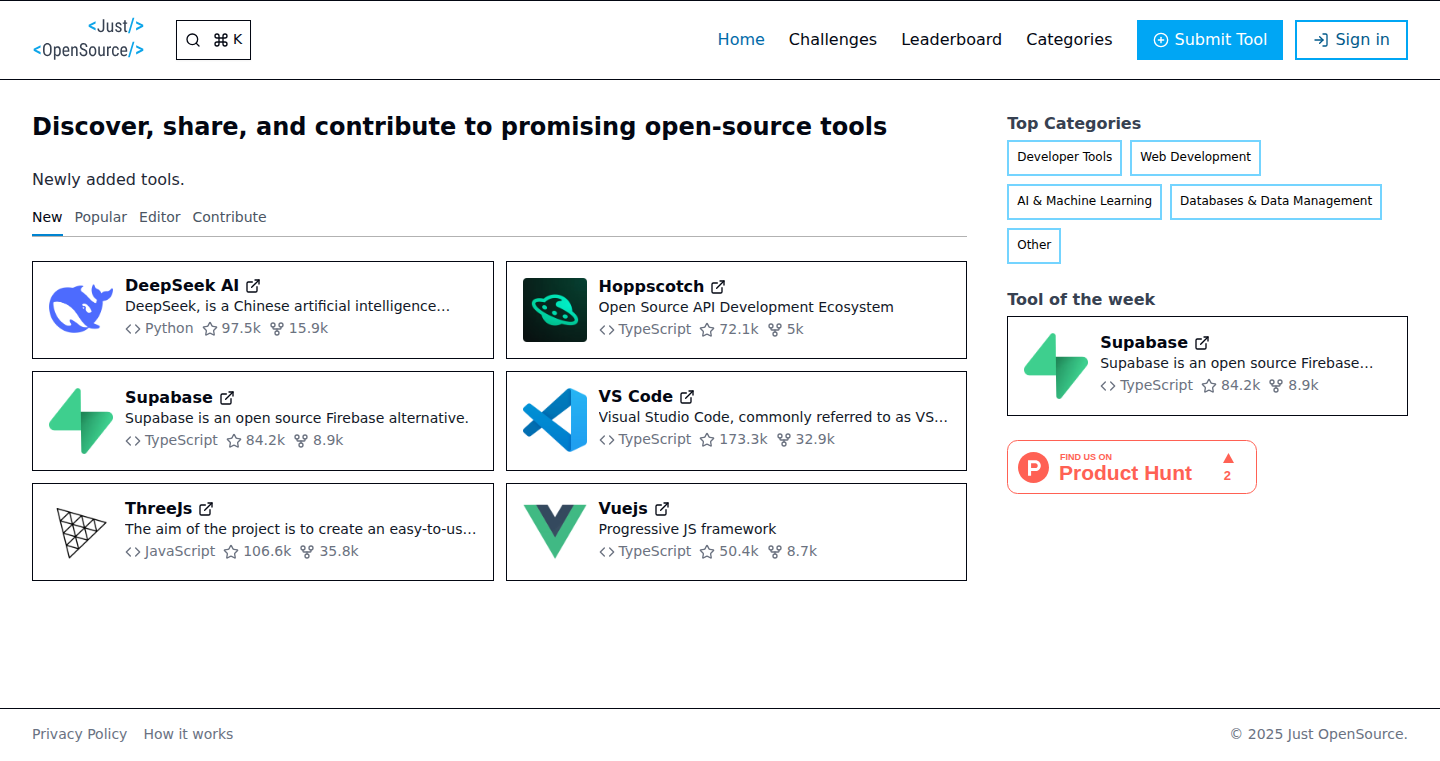Switch to the Contribute tab

click(x=229, y=217)
